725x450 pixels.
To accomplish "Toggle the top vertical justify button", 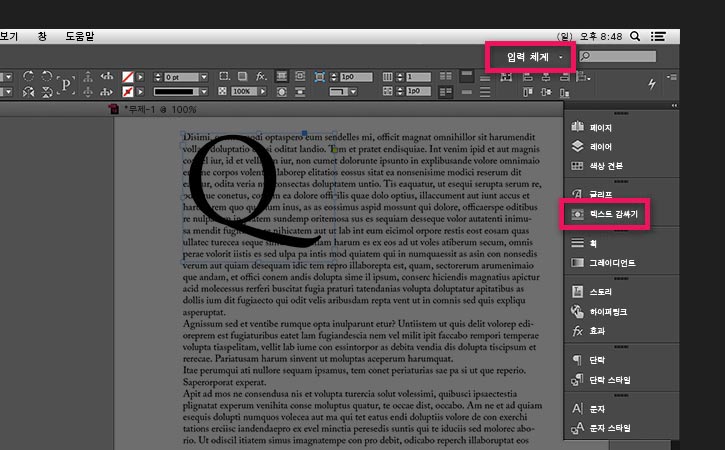I will click(467, 75).
